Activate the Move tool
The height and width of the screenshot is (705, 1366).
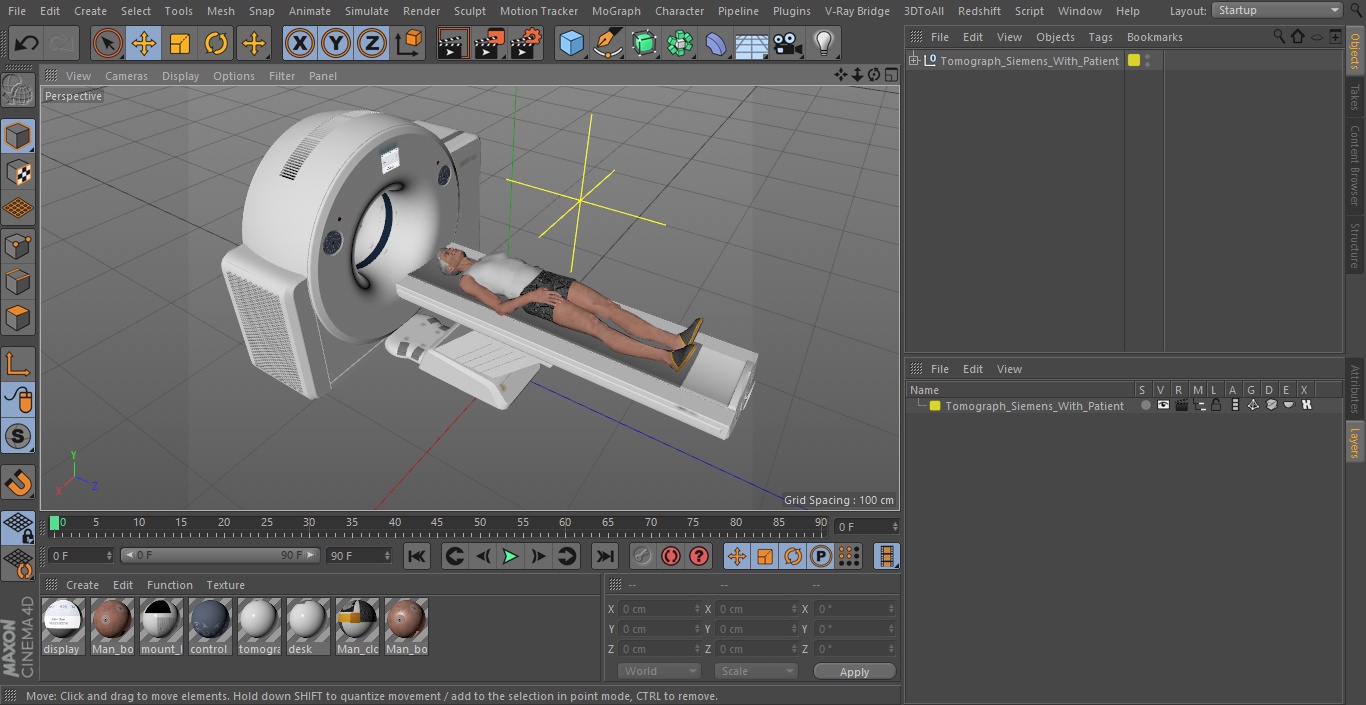(x=144, y=43)
